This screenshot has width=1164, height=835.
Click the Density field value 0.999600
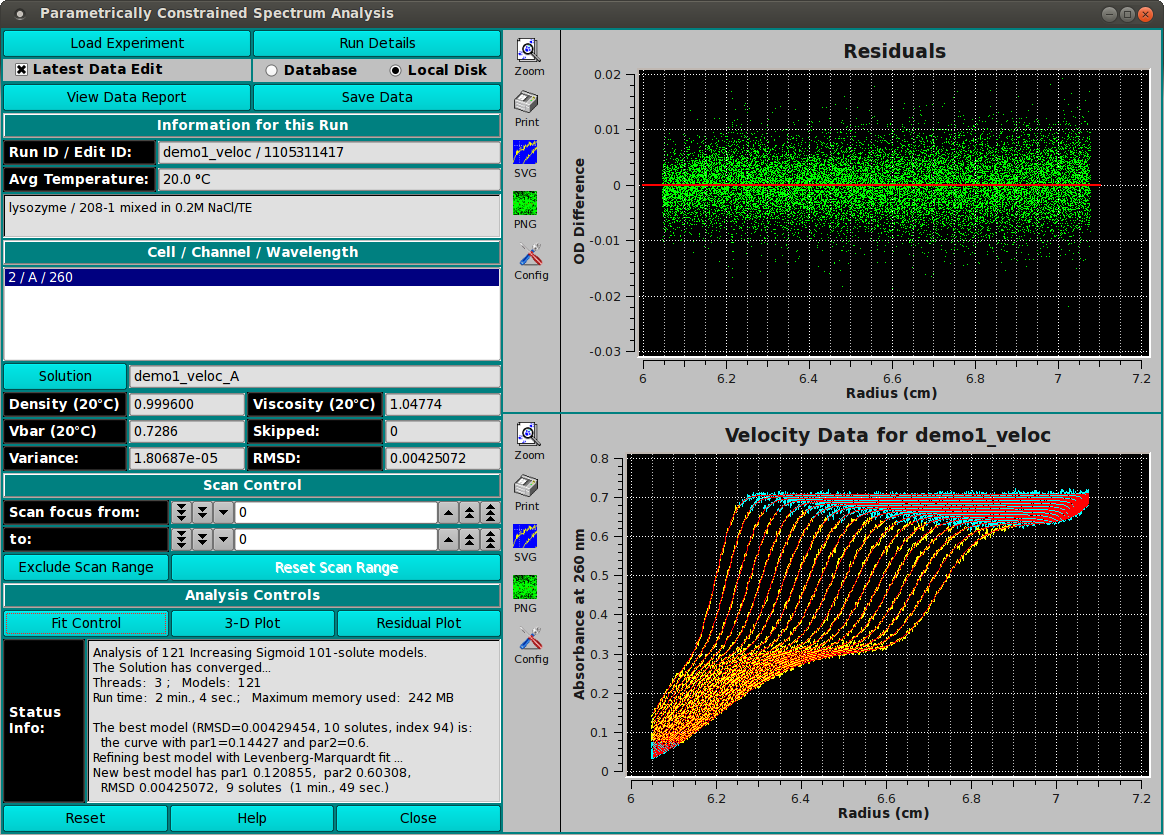tap(187, 404)
